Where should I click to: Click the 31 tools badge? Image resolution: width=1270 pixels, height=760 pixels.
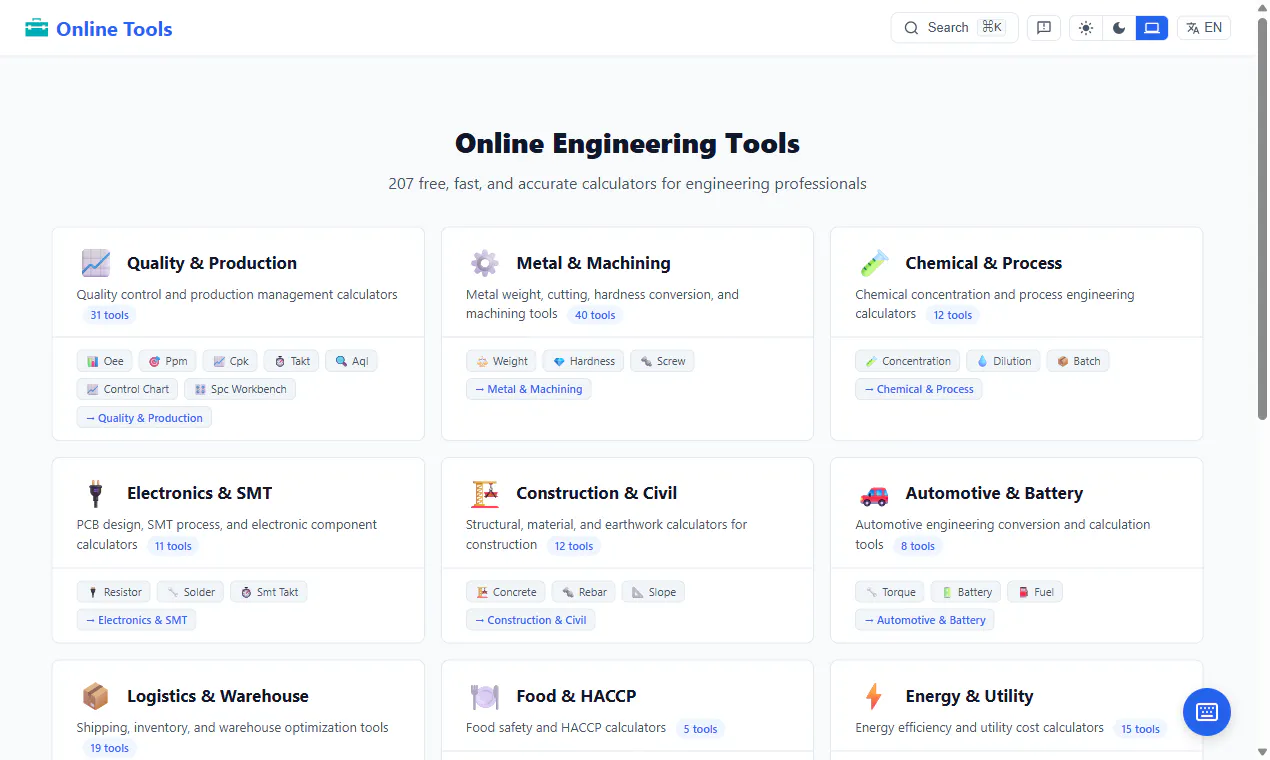coord(109,315)
